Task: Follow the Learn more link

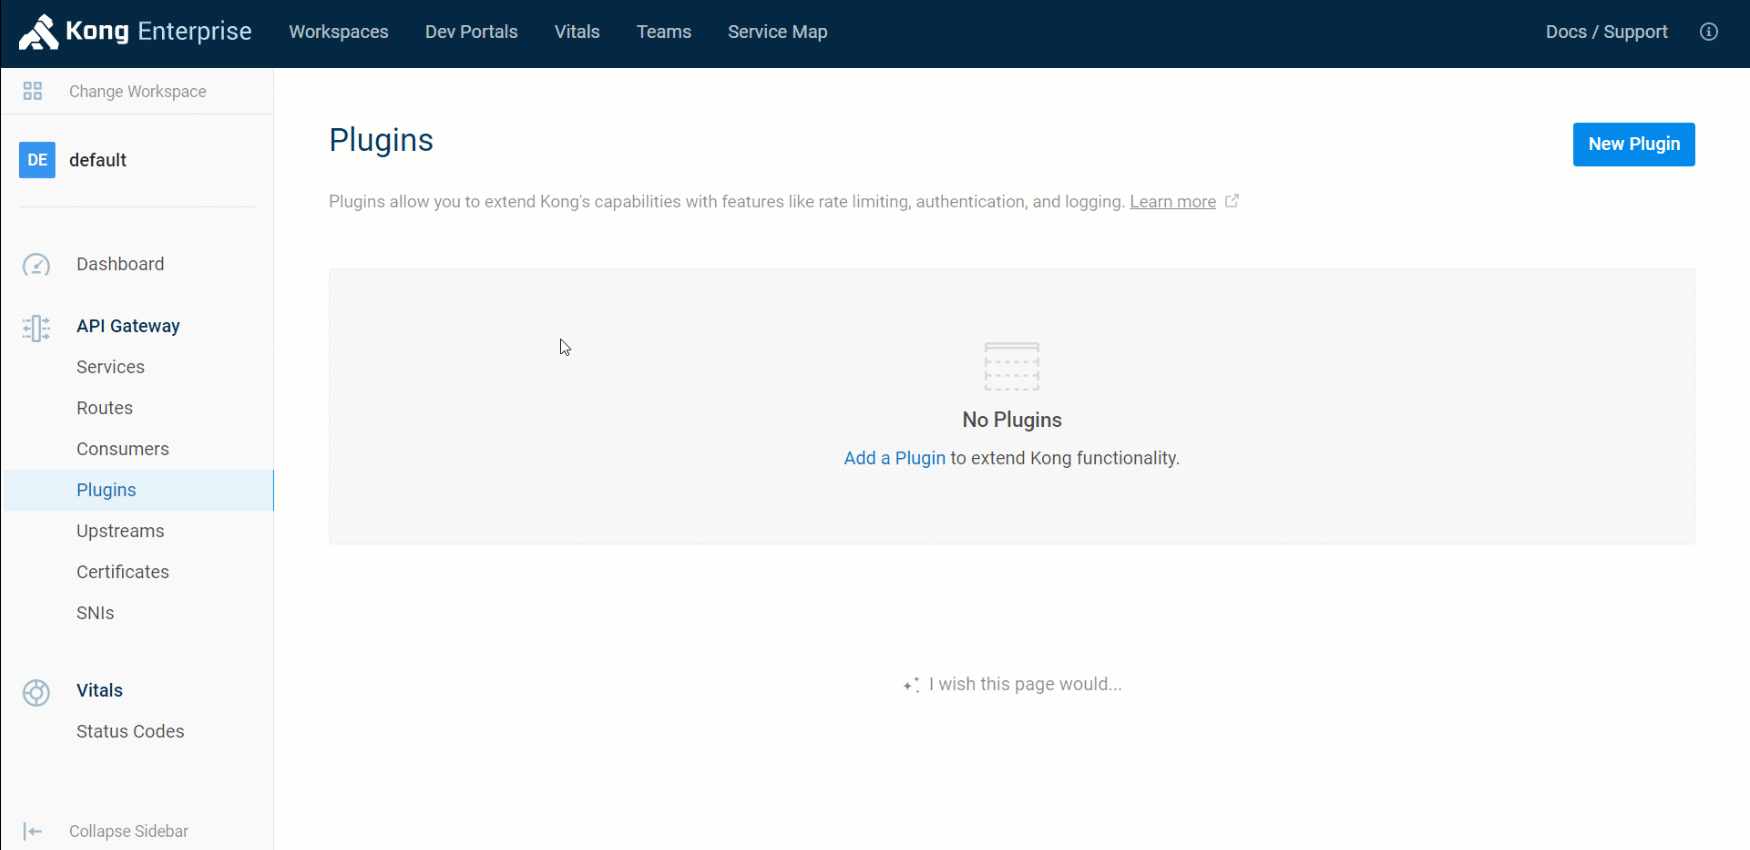Action: point(1173,202)
